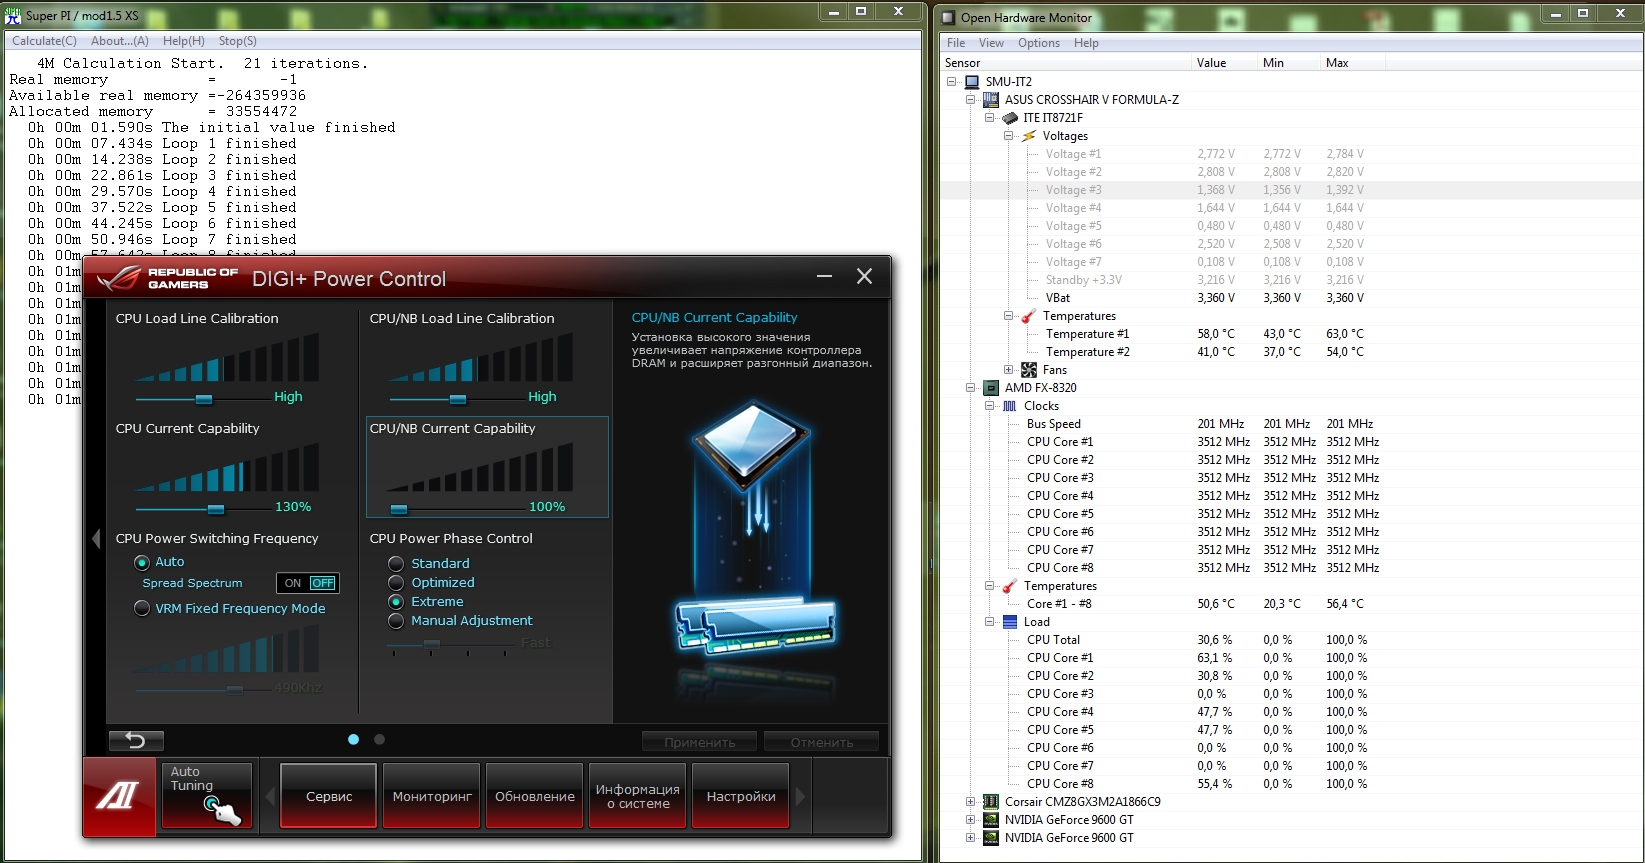Select Optimized power phase control
This screenshot has width=1645, height=863.
tap(396, 583)
